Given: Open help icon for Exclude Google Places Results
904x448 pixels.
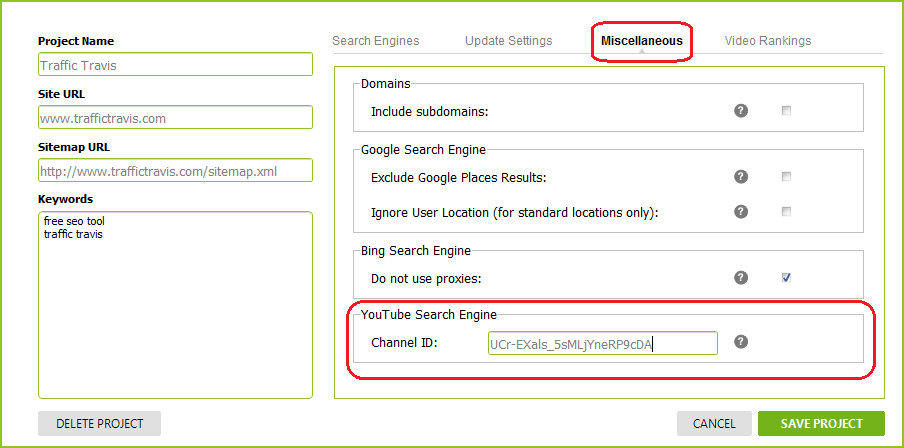Looking at the screenshot, I should (741, 177).
